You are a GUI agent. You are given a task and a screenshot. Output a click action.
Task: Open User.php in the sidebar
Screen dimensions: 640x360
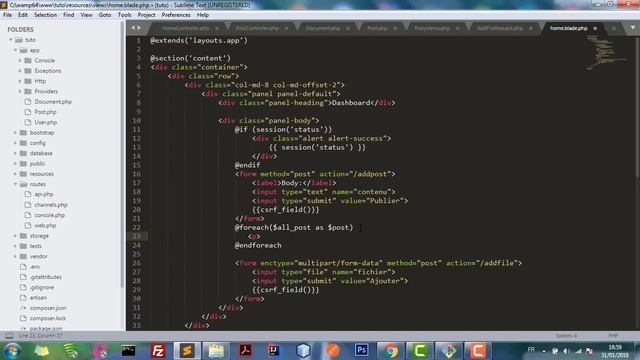pyautogui.click(x=45, y=122)
